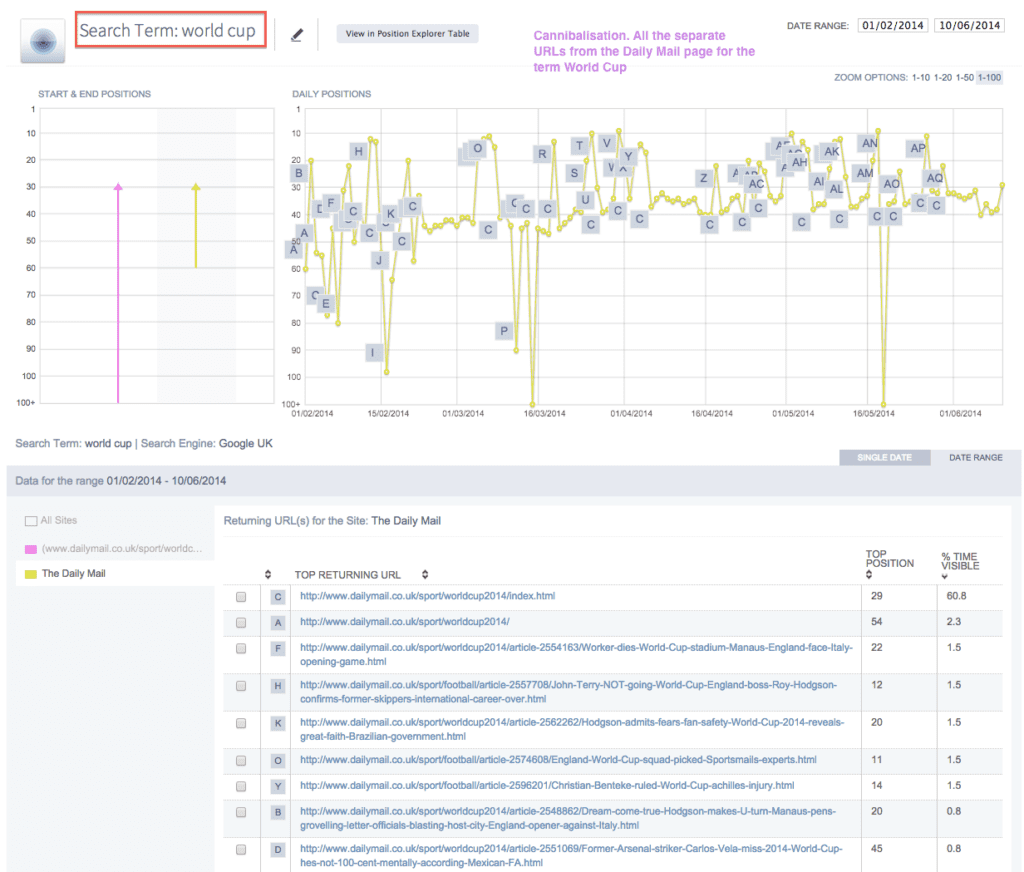
Task: Edit the end date 10/06/2014 field
Action: pos(970,25)
